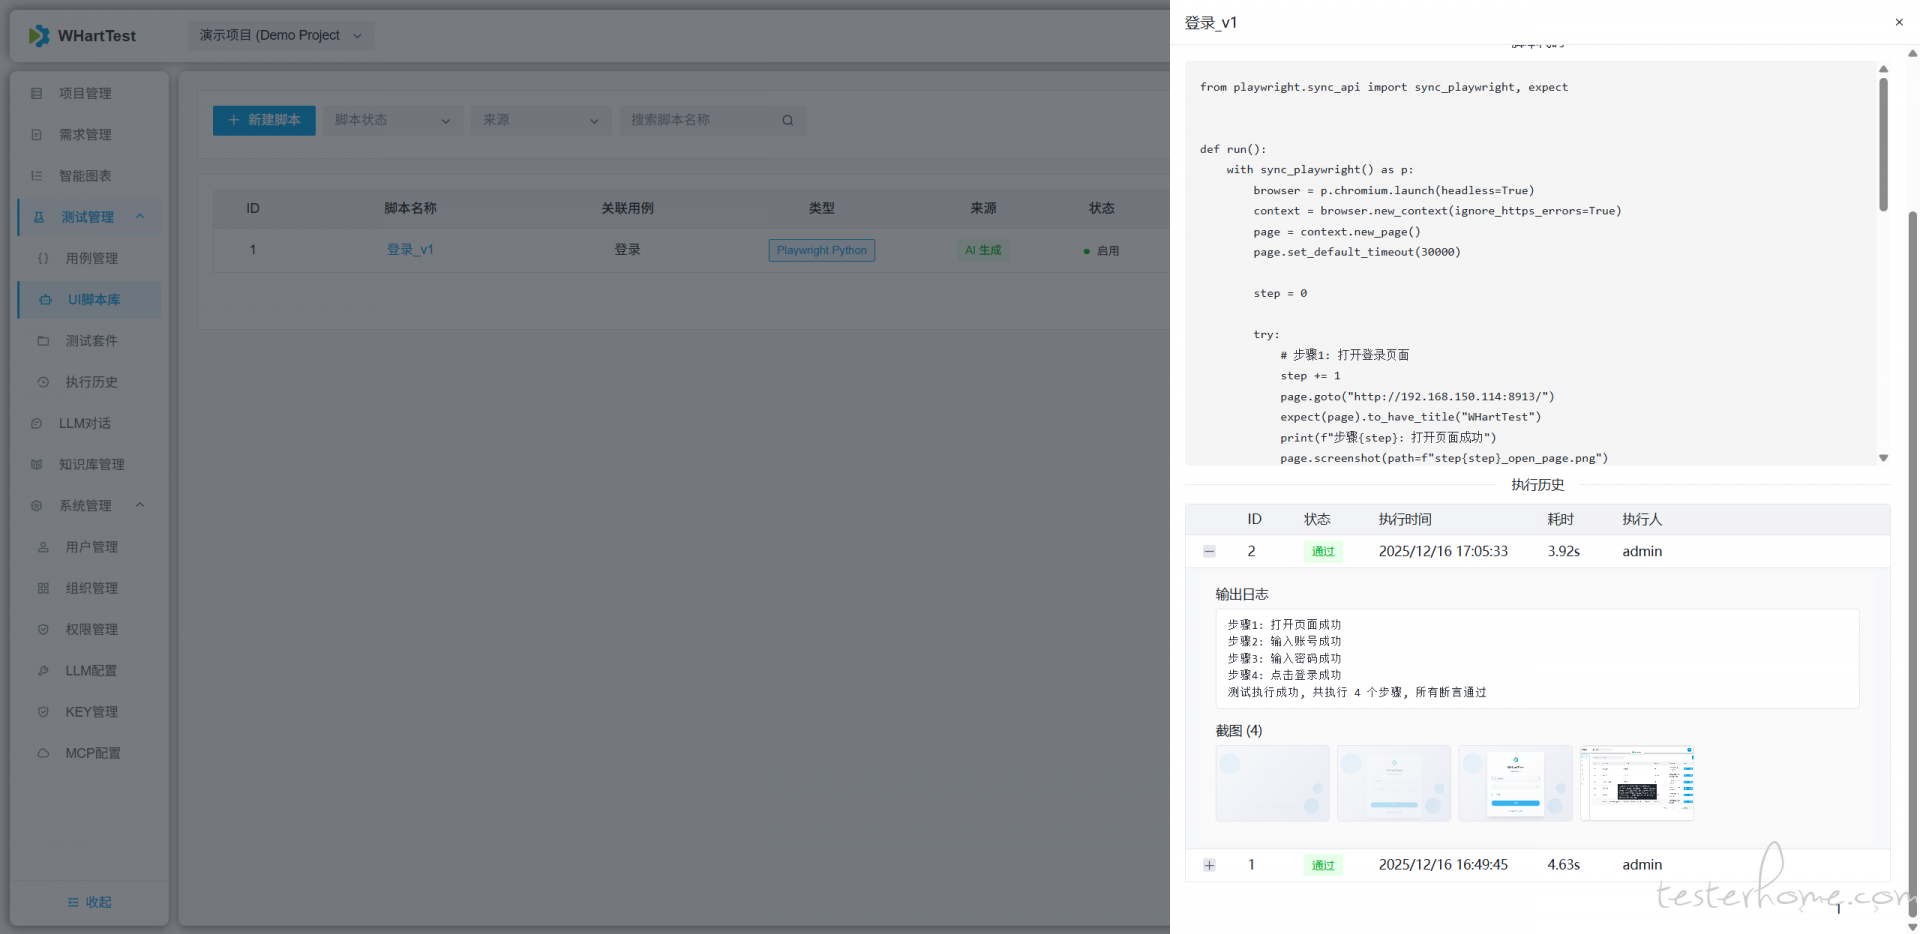1920x934 pixels.
Task: Open 知识库管理 in the sidebar
Action: point(91,464)
